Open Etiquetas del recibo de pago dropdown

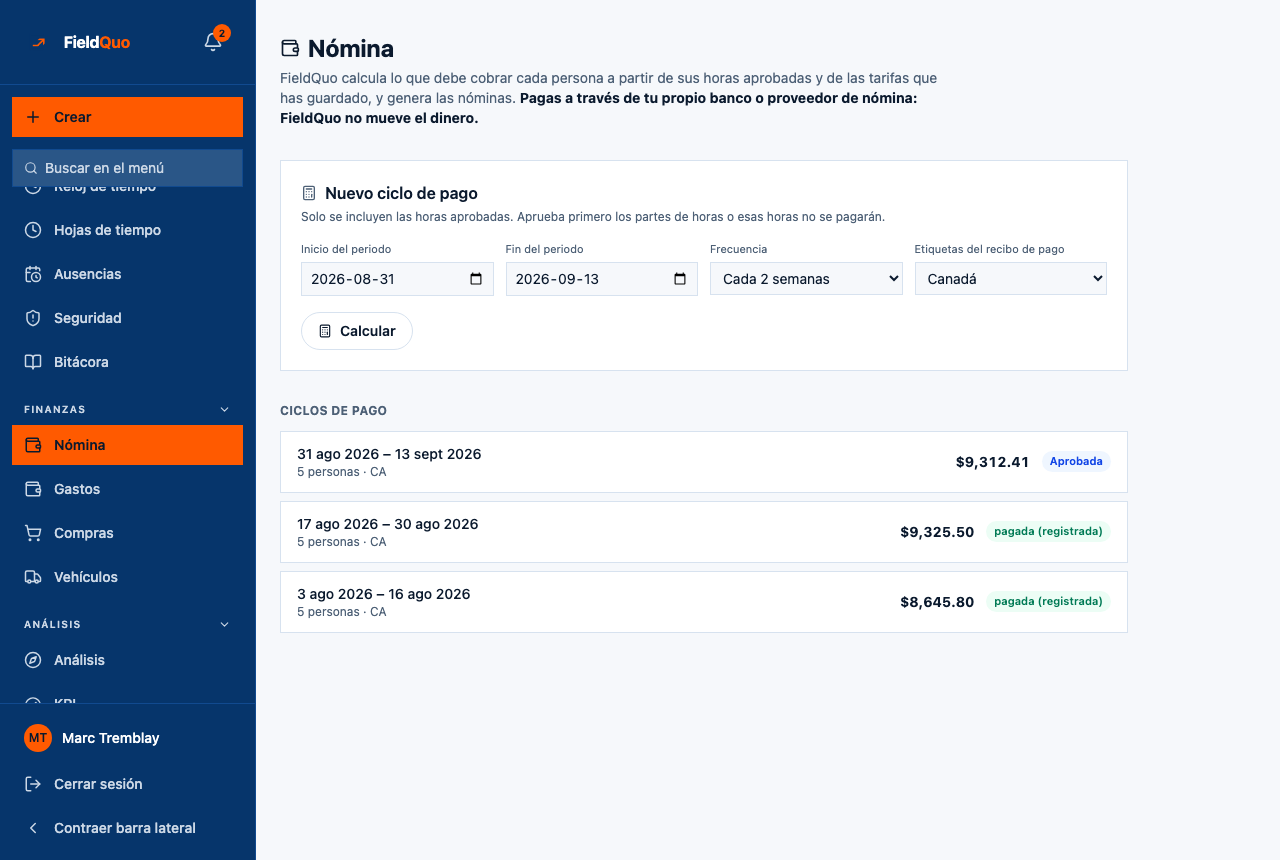pyautogui.click(x=1011, y=279)
